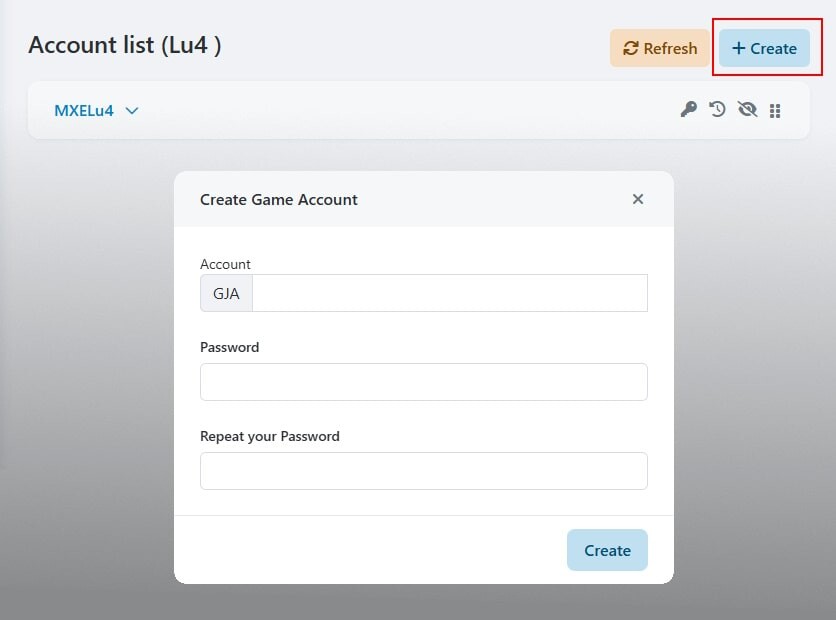Open the six-dot grid menu icon
This screenshot has width=836, height=620.
pos(775,111)
